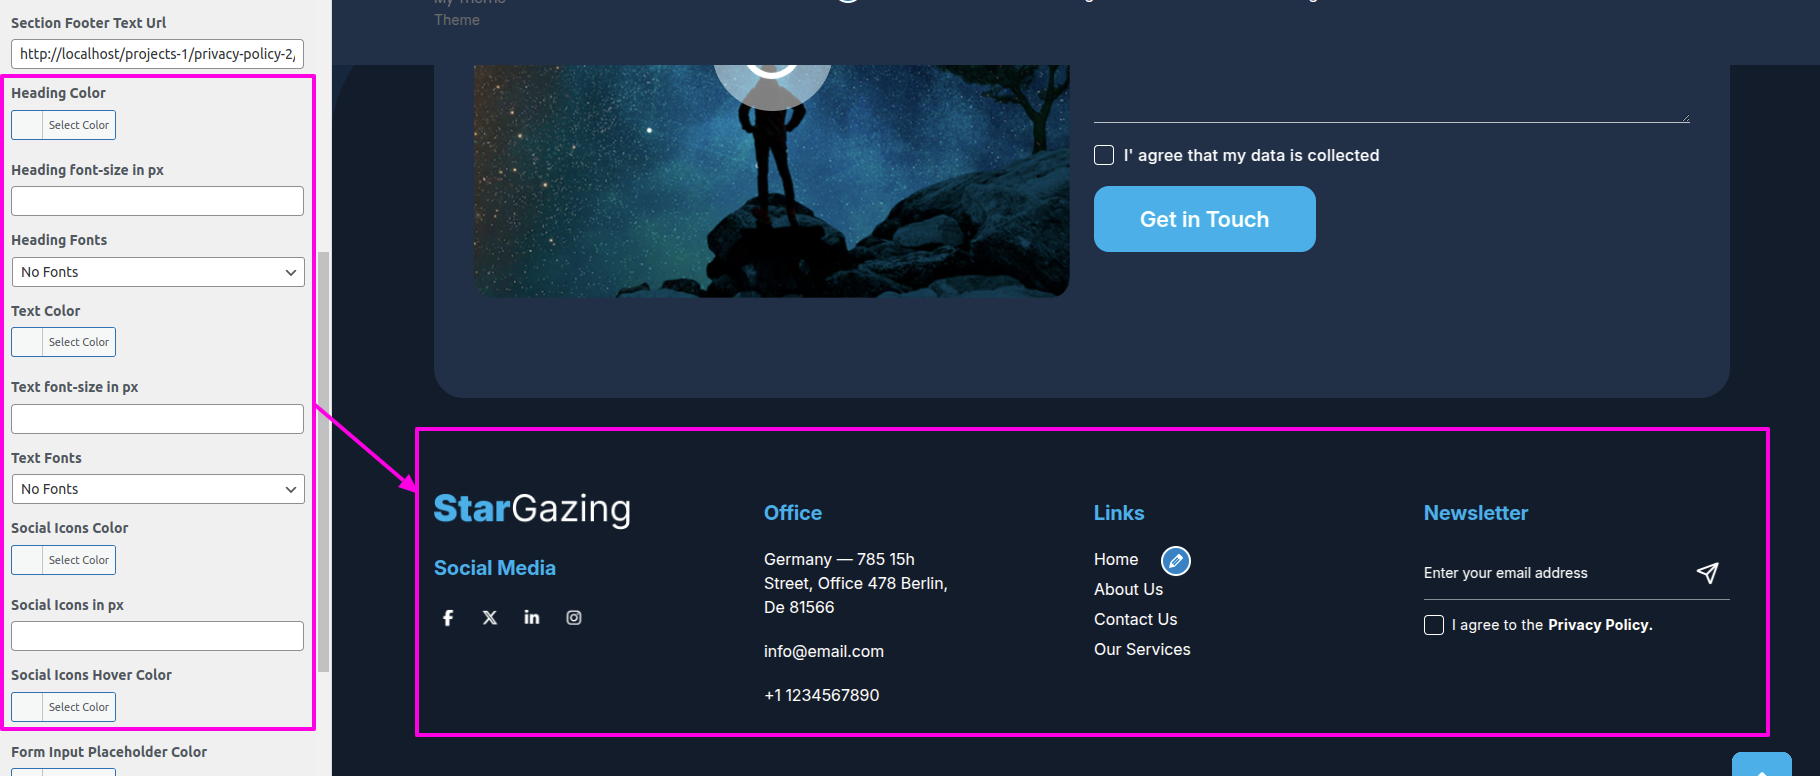Focus the Heading font-size in px field

(158, 201)
